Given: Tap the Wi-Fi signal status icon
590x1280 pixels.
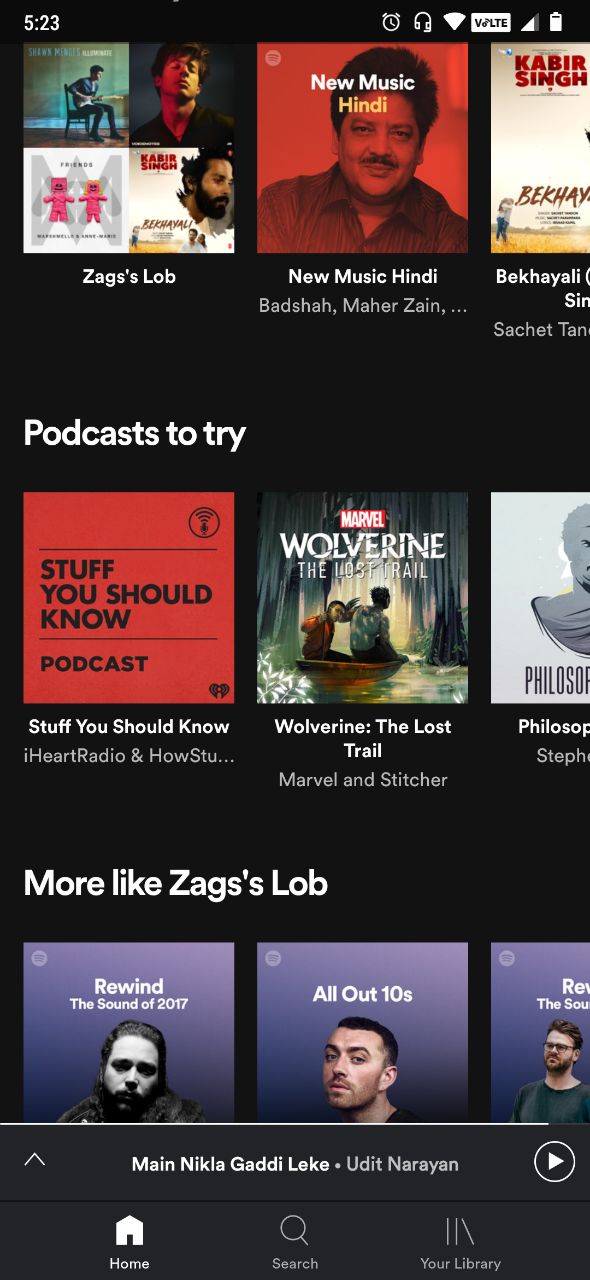Looking at the screenshot, I should (455, 21).
